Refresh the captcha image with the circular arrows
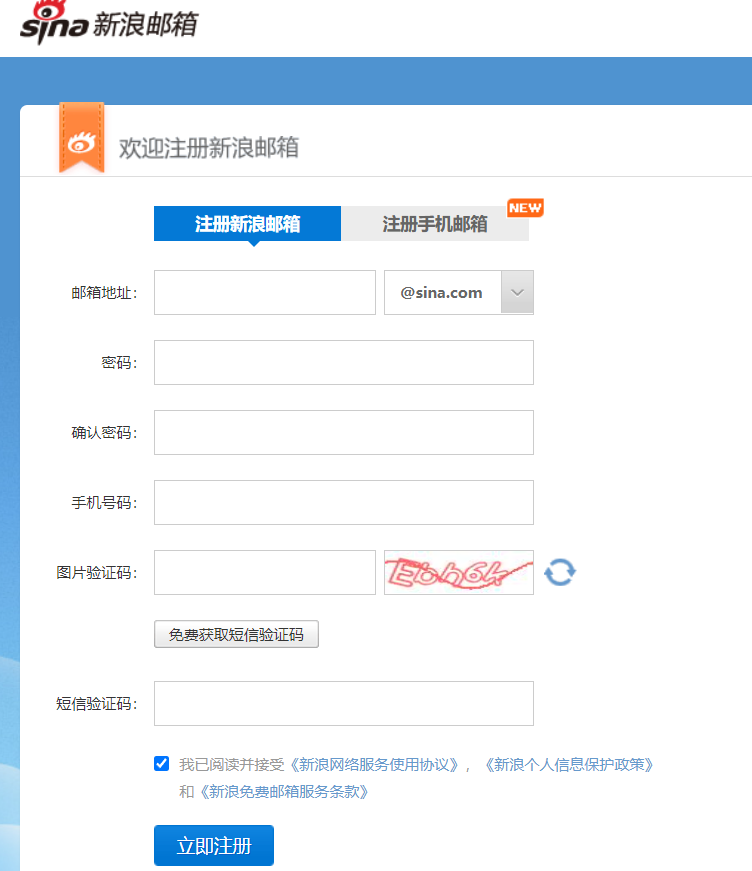Viewport: 752px width, 871px height. [560, 572]
